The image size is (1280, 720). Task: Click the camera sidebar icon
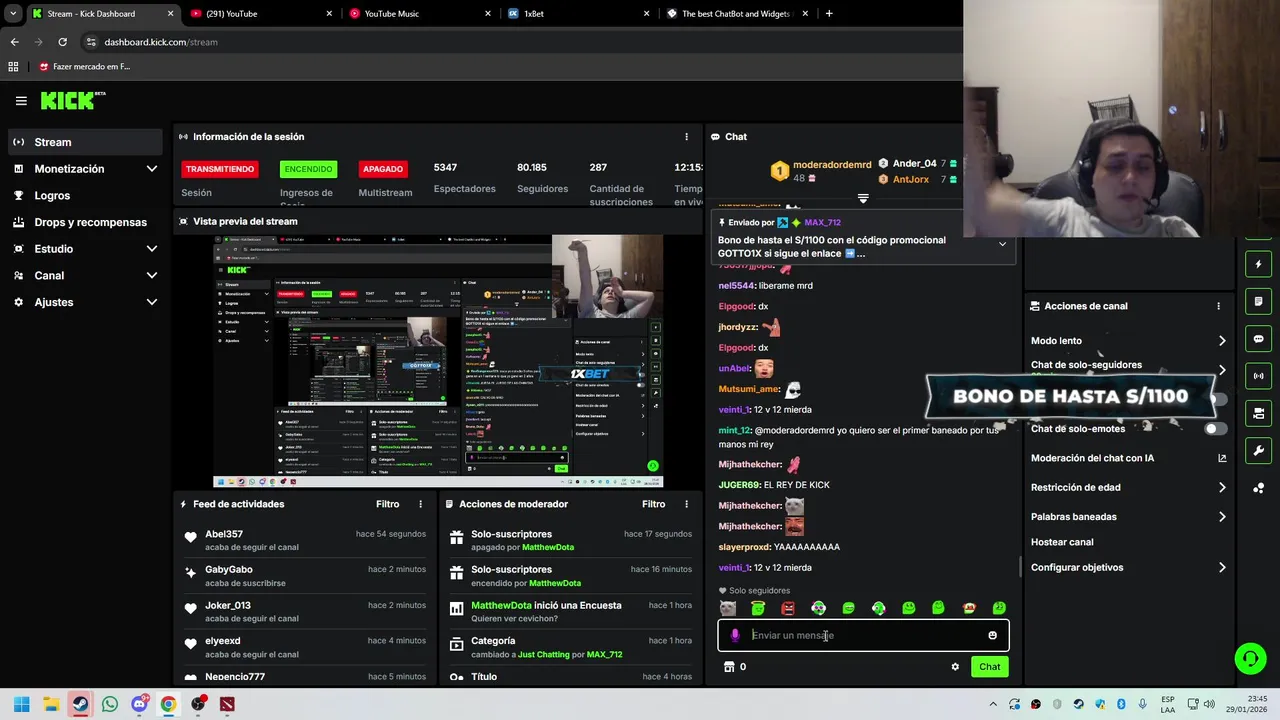coord(1258,413)
